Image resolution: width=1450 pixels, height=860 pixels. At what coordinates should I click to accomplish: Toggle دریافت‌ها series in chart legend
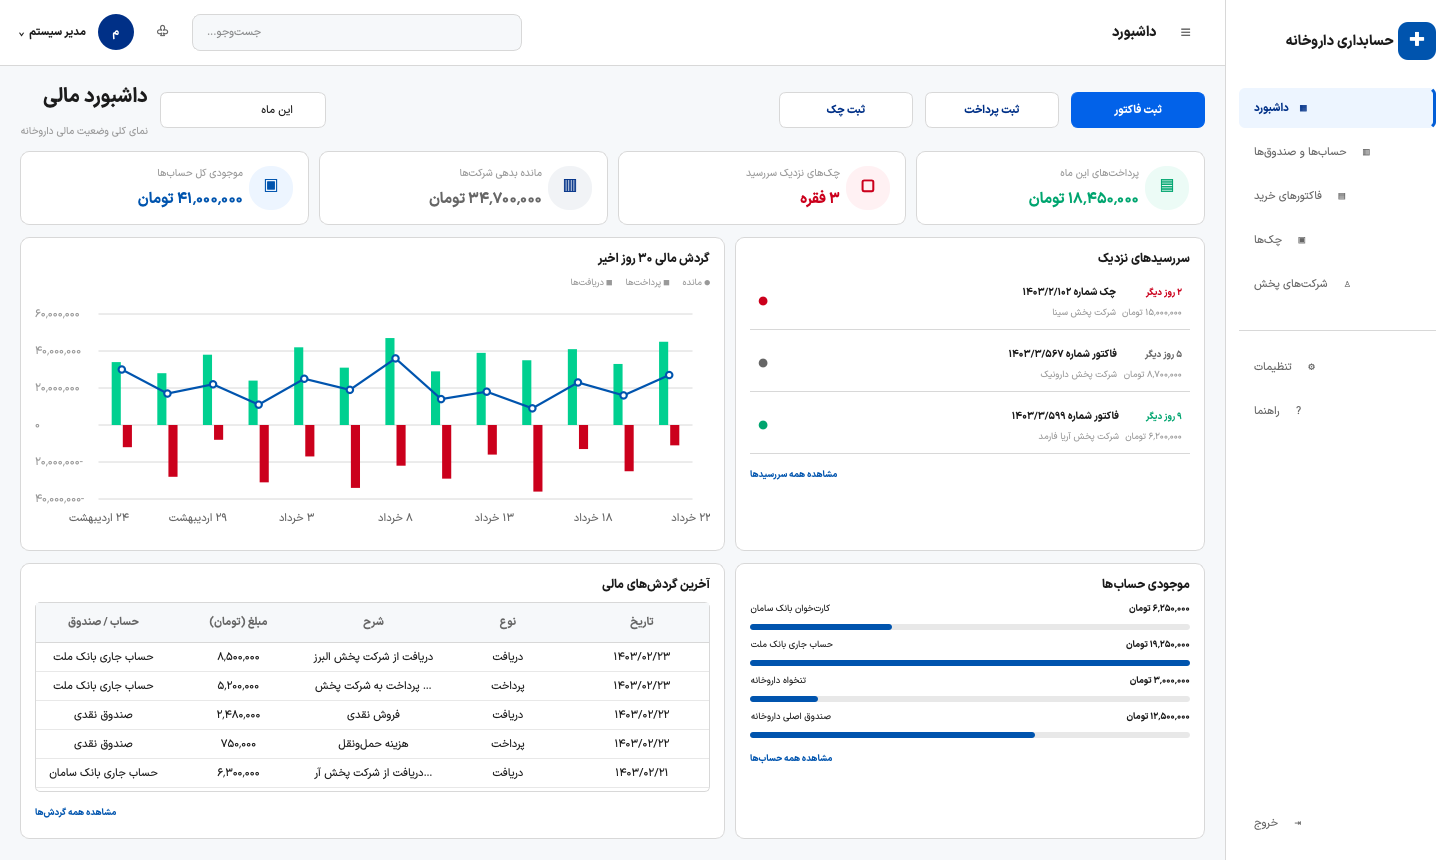[592, 283]
